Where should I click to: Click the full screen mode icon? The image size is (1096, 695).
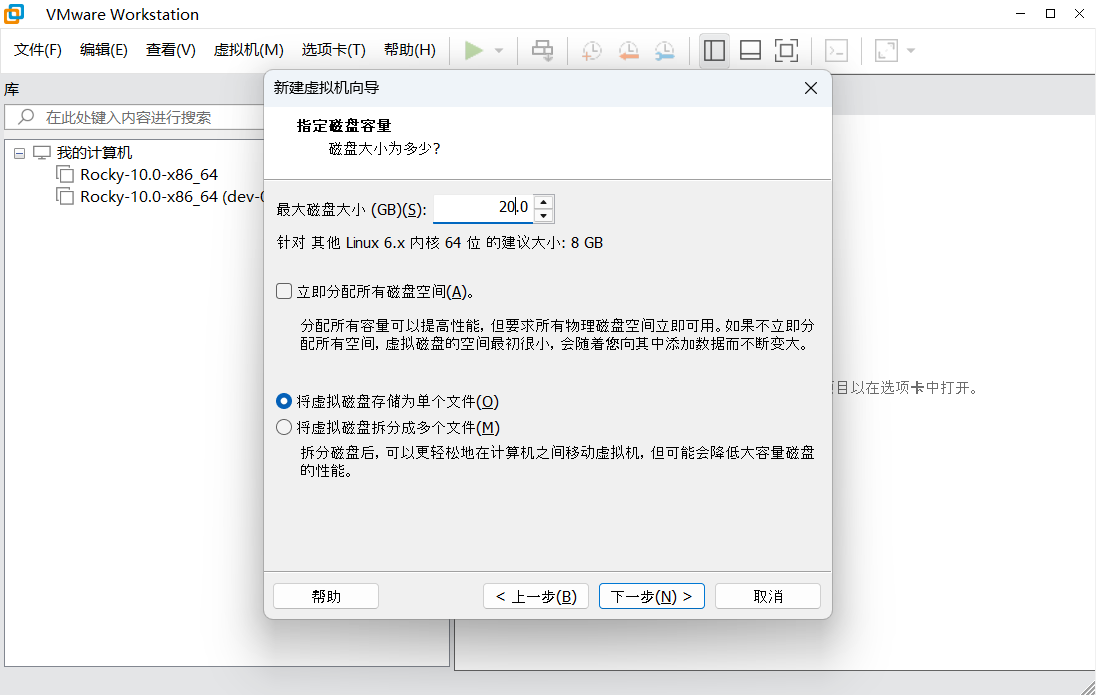pos(786,50)
